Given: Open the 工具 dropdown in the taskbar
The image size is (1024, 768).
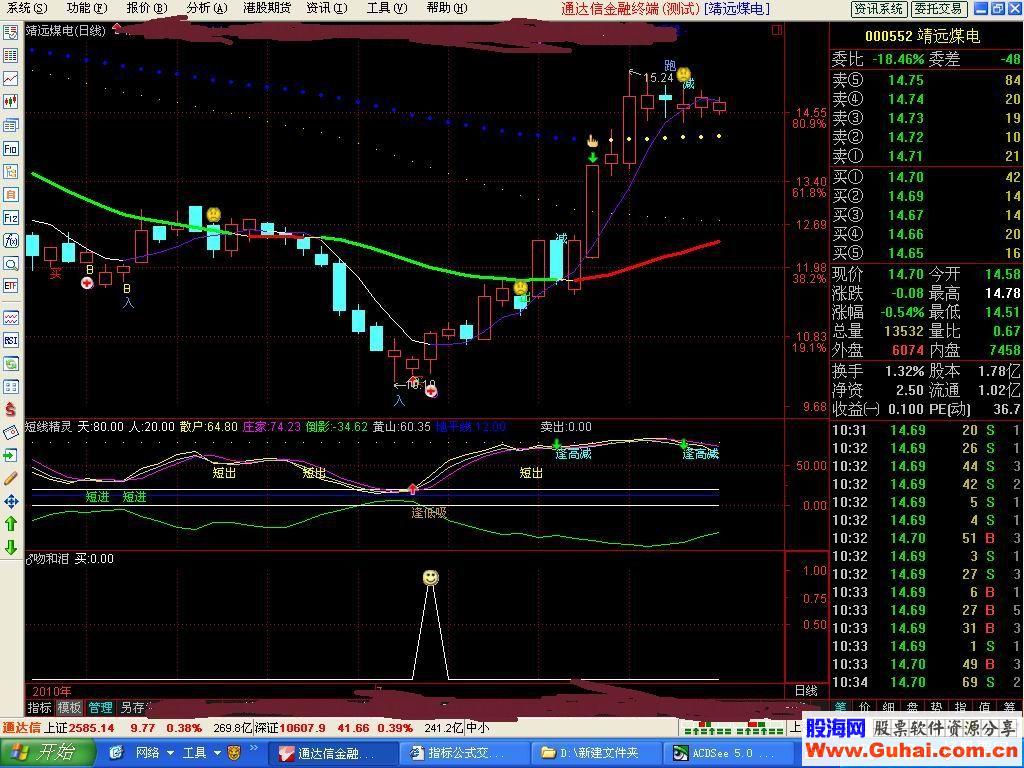Looking at the screenshot, I should [x=202, y=753].
